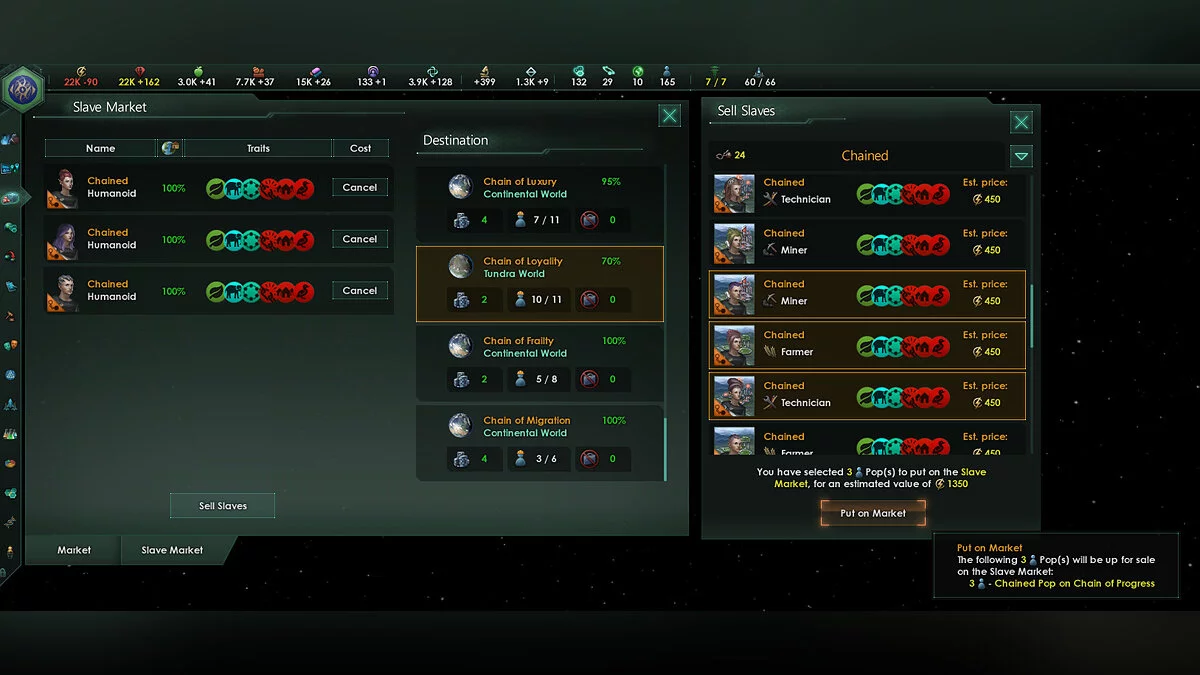Click the energy icon beside 1350 estimate

tap(939, 484)
